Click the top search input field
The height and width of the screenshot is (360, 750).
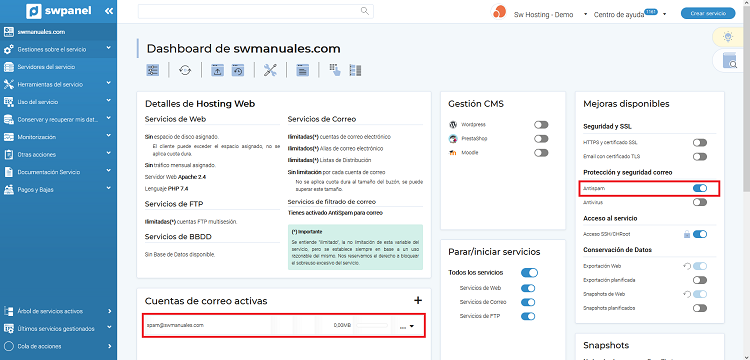(x=256, y=11)
